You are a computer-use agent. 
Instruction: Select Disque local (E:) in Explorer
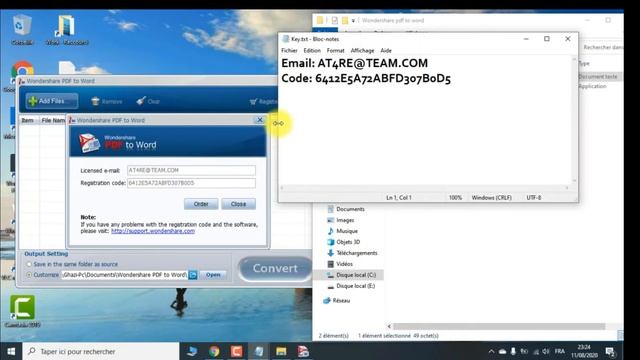click(356, 286)
